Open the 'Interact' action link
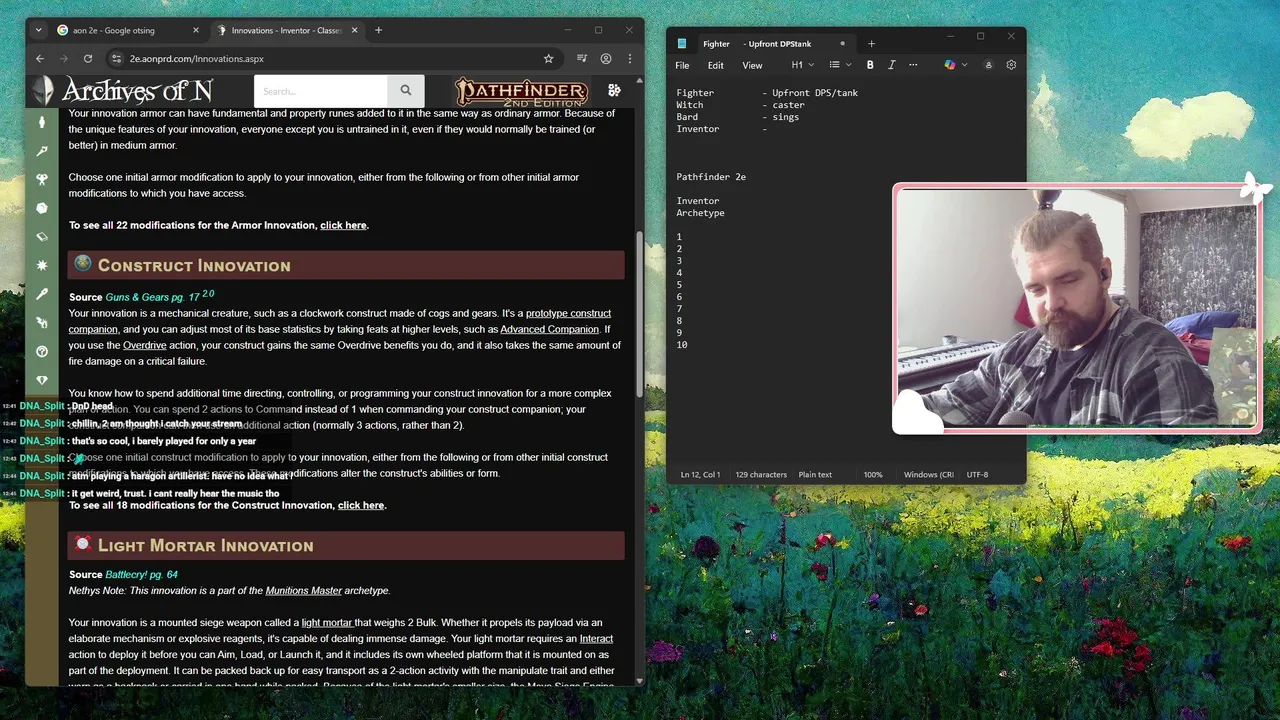 click(x=596, y=638)
